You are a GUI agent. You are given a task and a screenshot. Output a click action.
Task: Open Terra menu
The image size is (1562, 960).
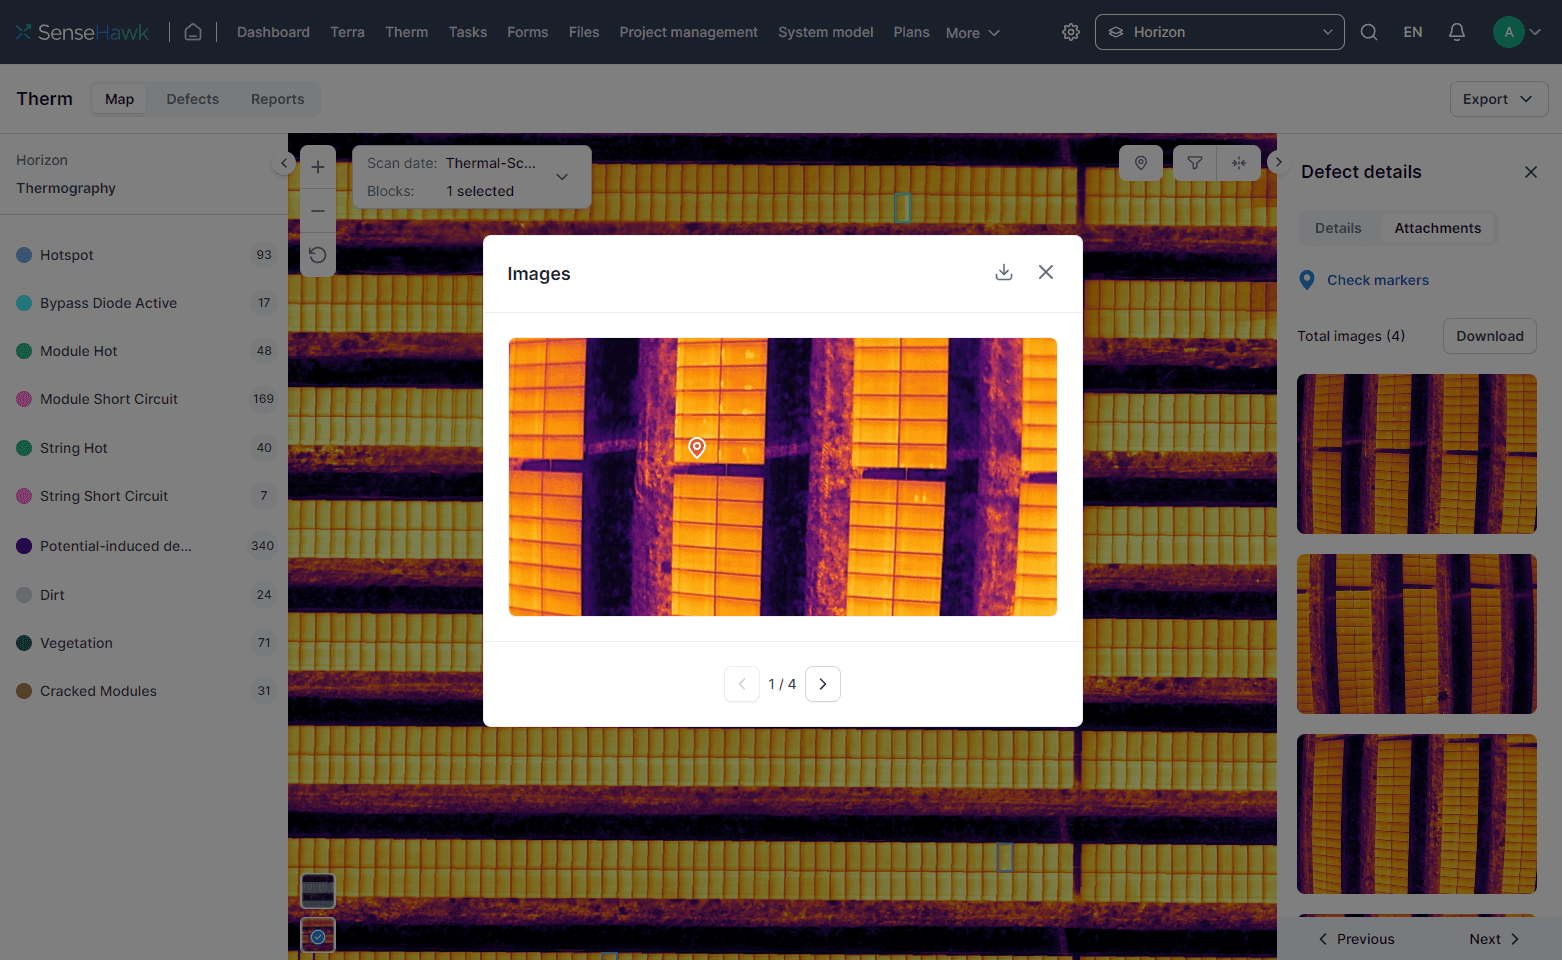(x=347, y=32)
